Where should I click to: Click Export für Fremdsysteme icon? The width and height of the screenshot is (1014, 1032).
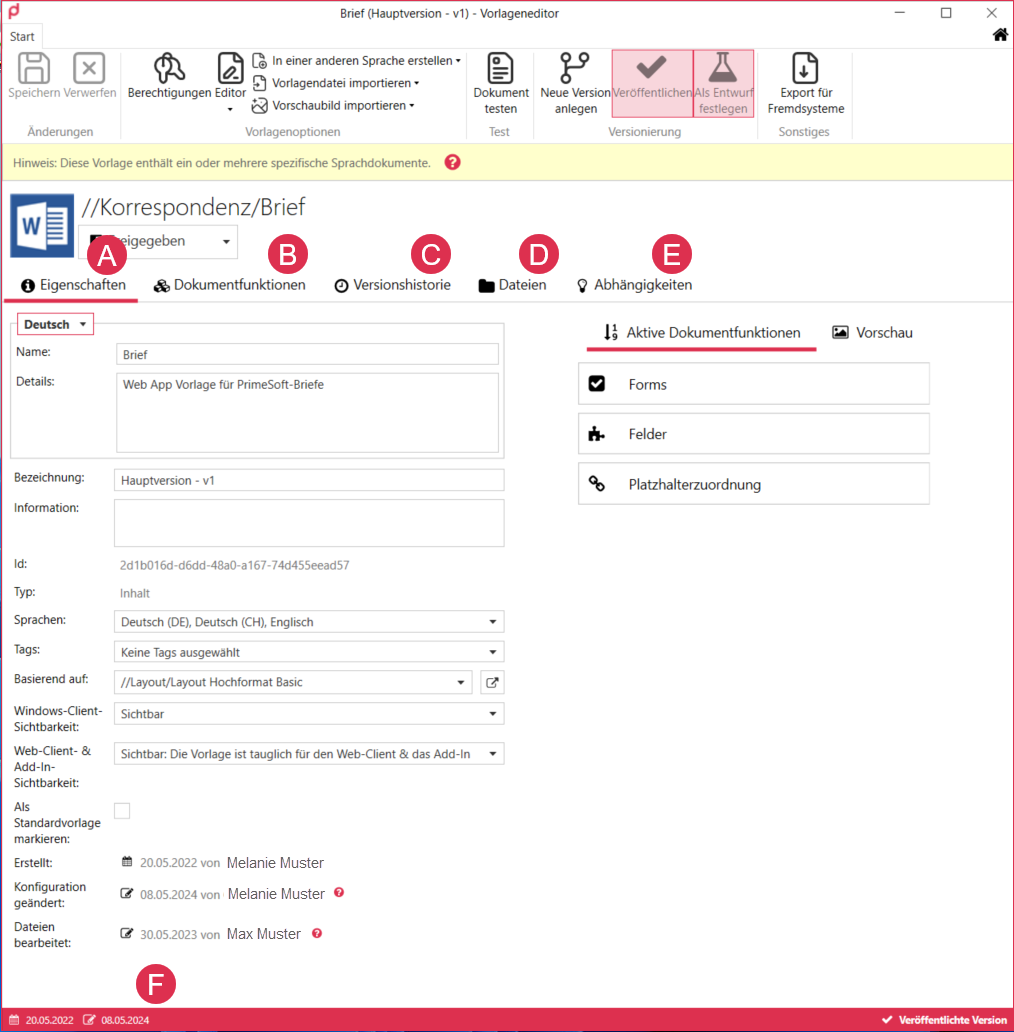[x=805, y=68]
